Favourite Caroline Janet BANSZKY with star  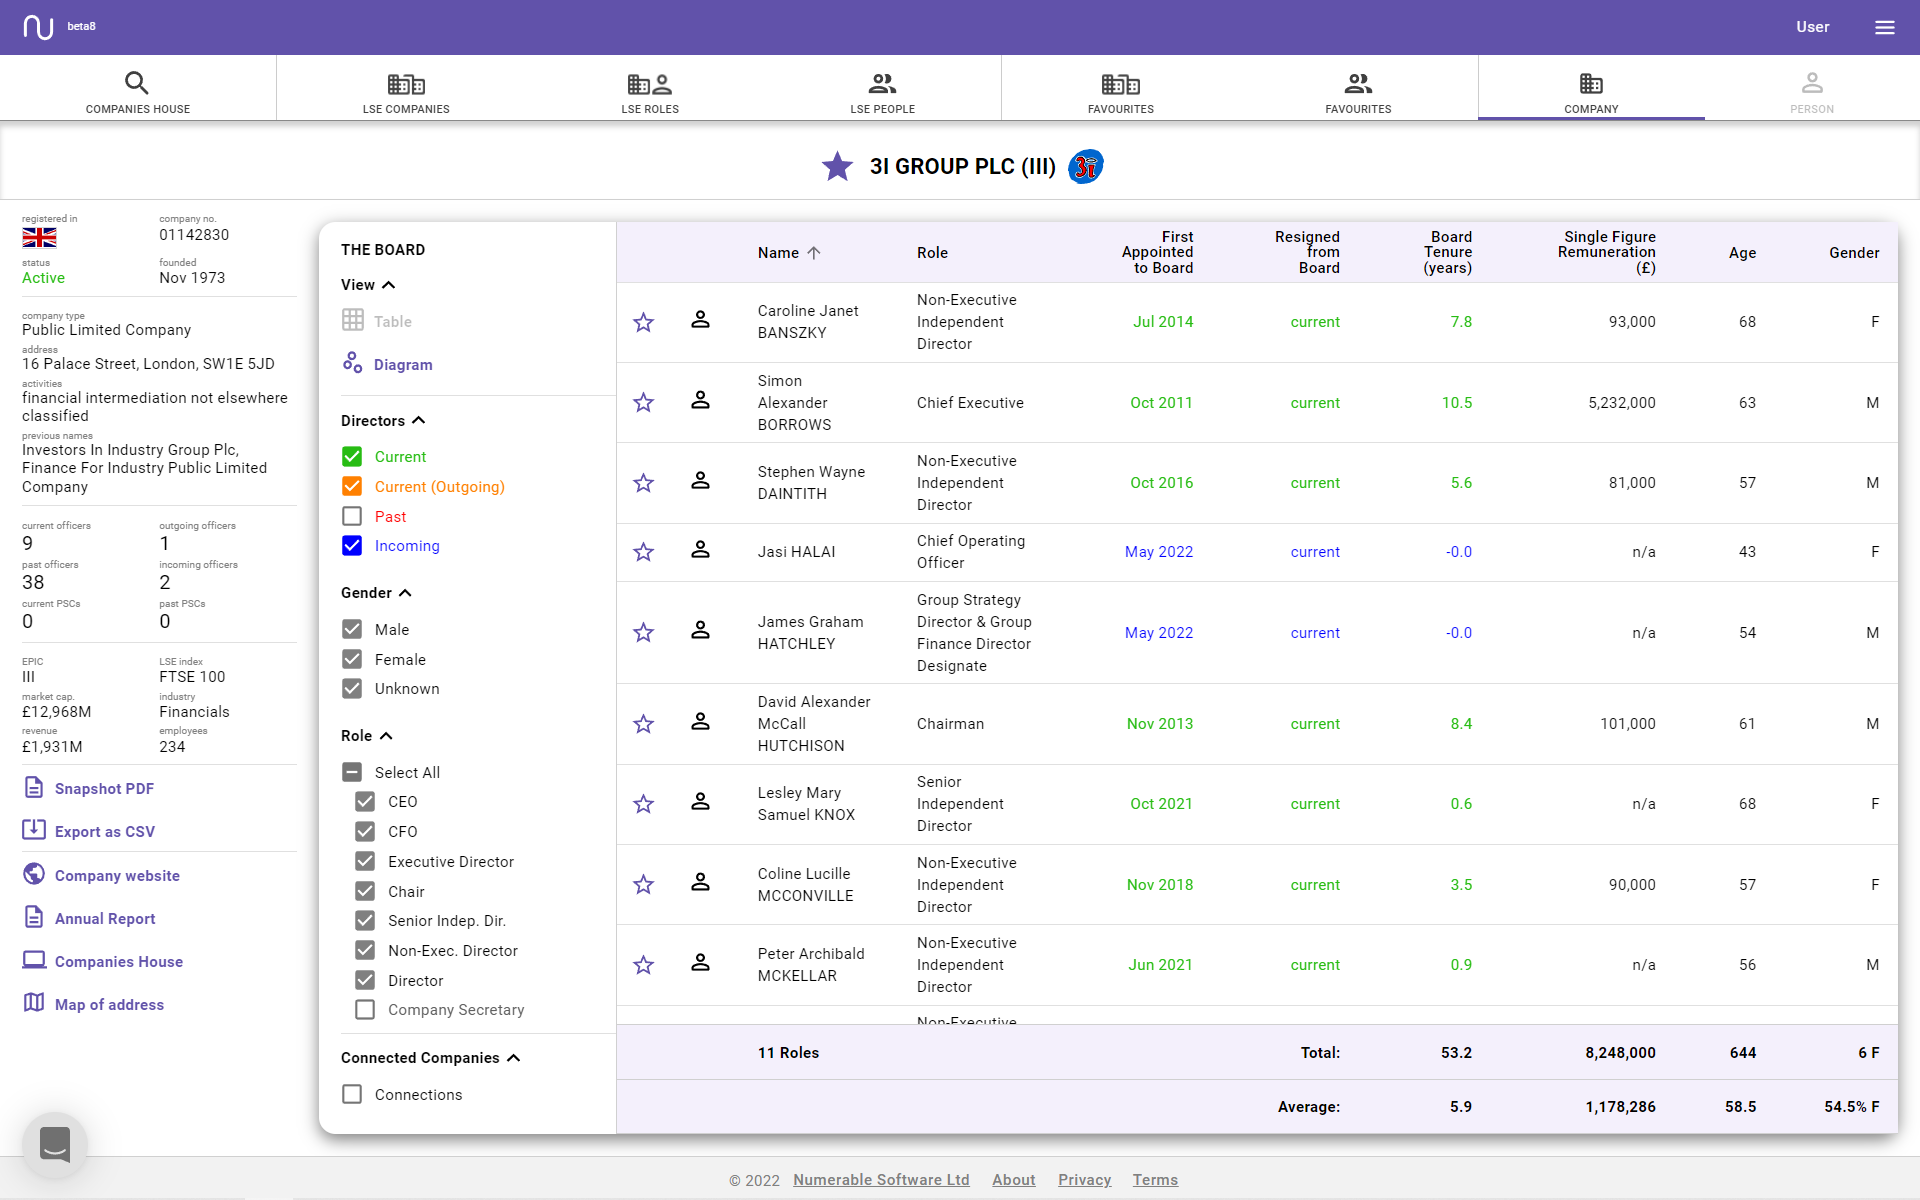(x=643, y=322)
